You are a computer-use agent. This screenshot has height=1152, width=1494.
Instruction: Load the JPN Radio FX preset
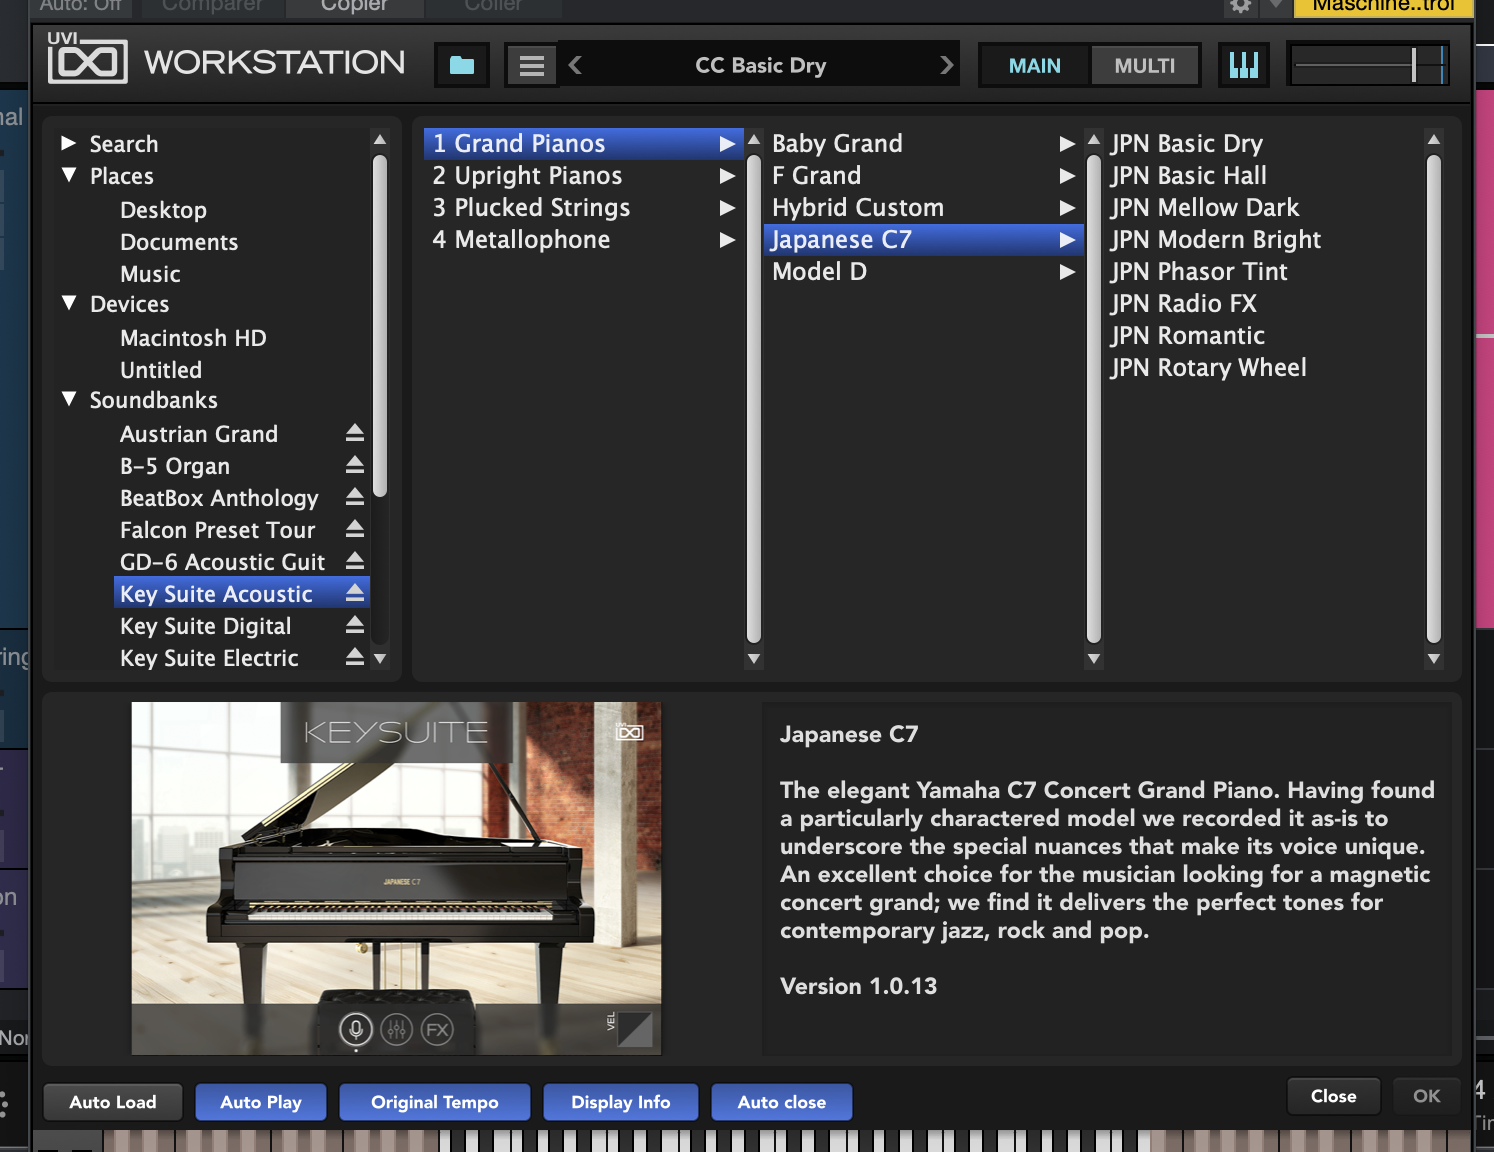1183,304
